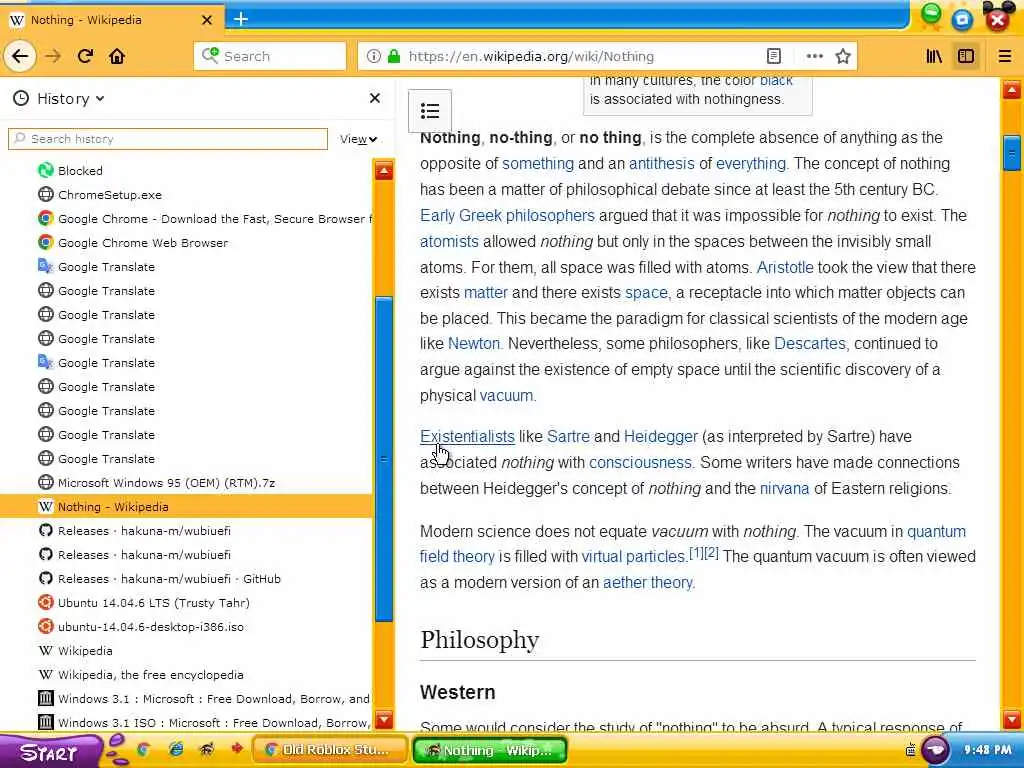Launch Internet Explorer from quick launch
The image size is (1024, 768).
click(x=176, y=750)
